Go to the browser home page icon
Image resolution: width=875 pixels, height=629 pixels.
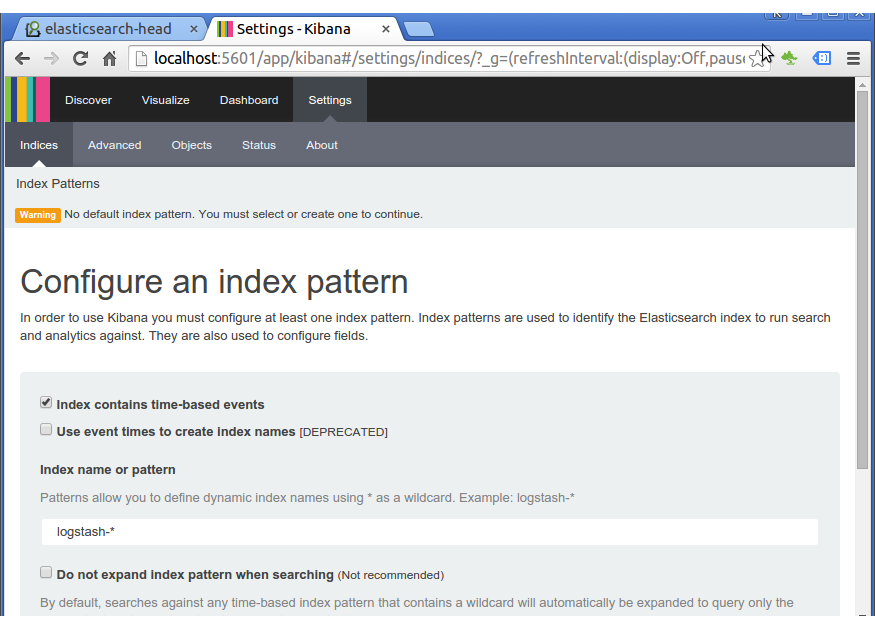click(x=109, y=59)
